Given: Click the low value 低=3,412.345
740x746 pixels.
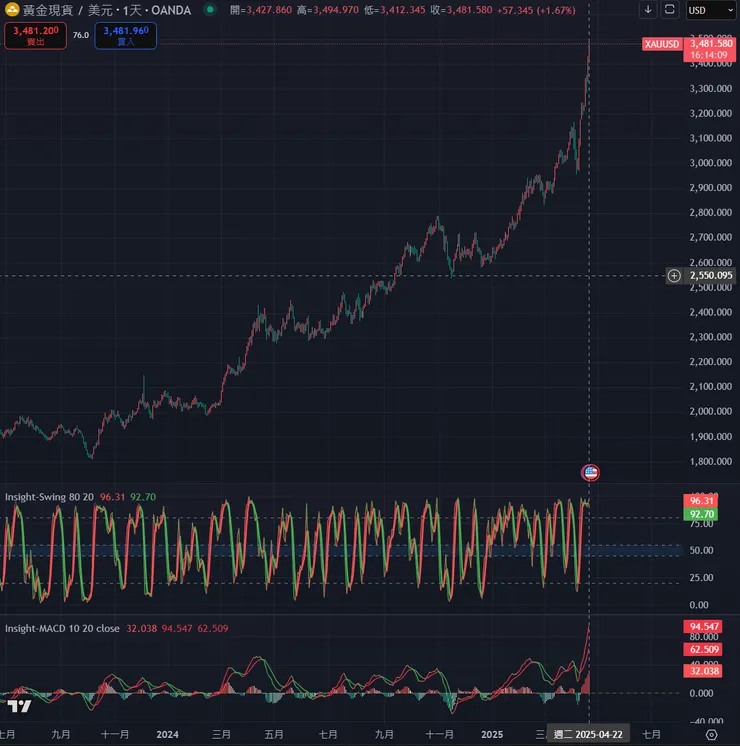Looking at the screenshot, I should pyautogui.click(x=395, y=10).
